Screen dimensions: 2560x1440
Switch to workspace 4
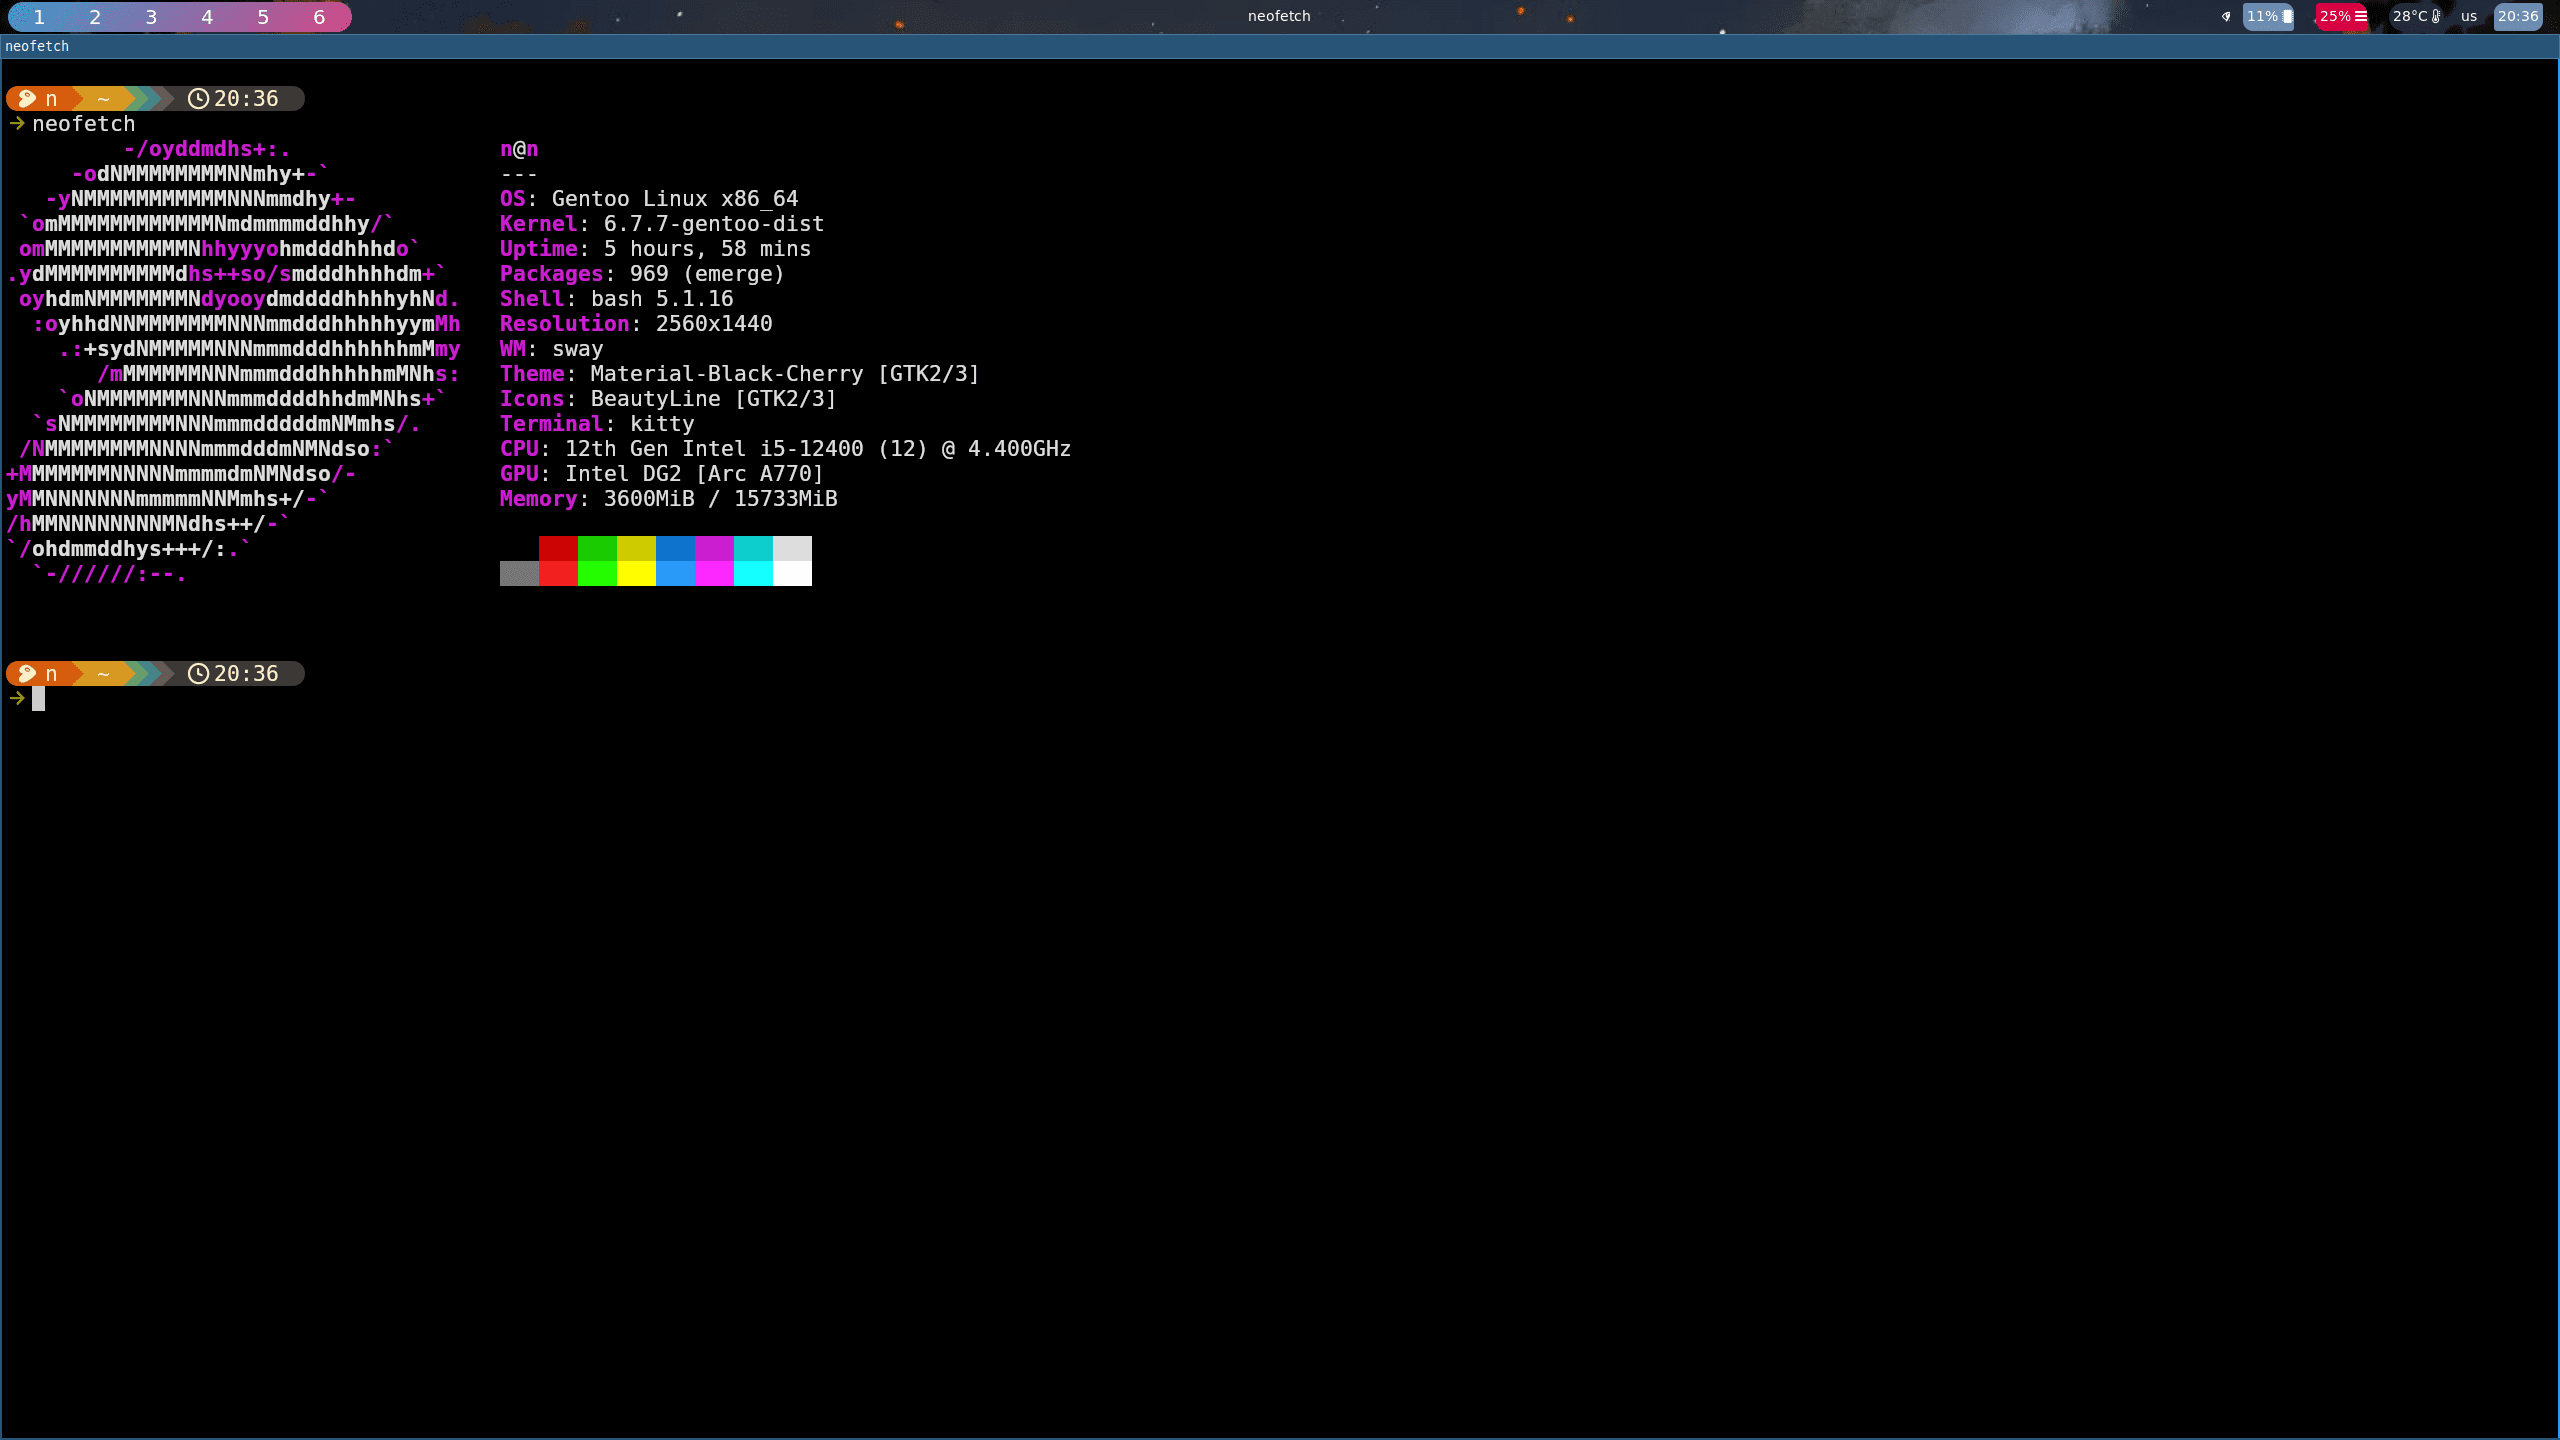pyautogui.click(x=207, y=17)
